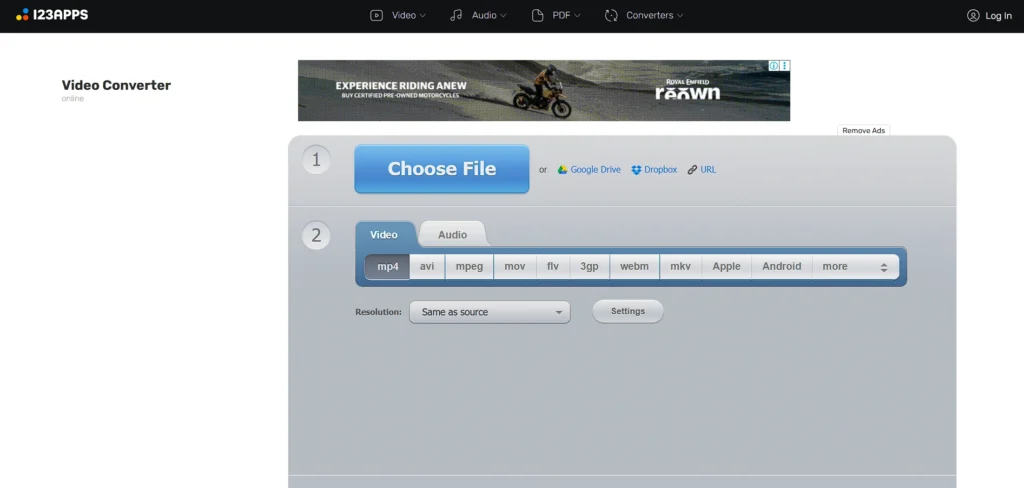This screenshot has height=488, width=1024.
Task: Select the mkv format
Action: point(680,267)
